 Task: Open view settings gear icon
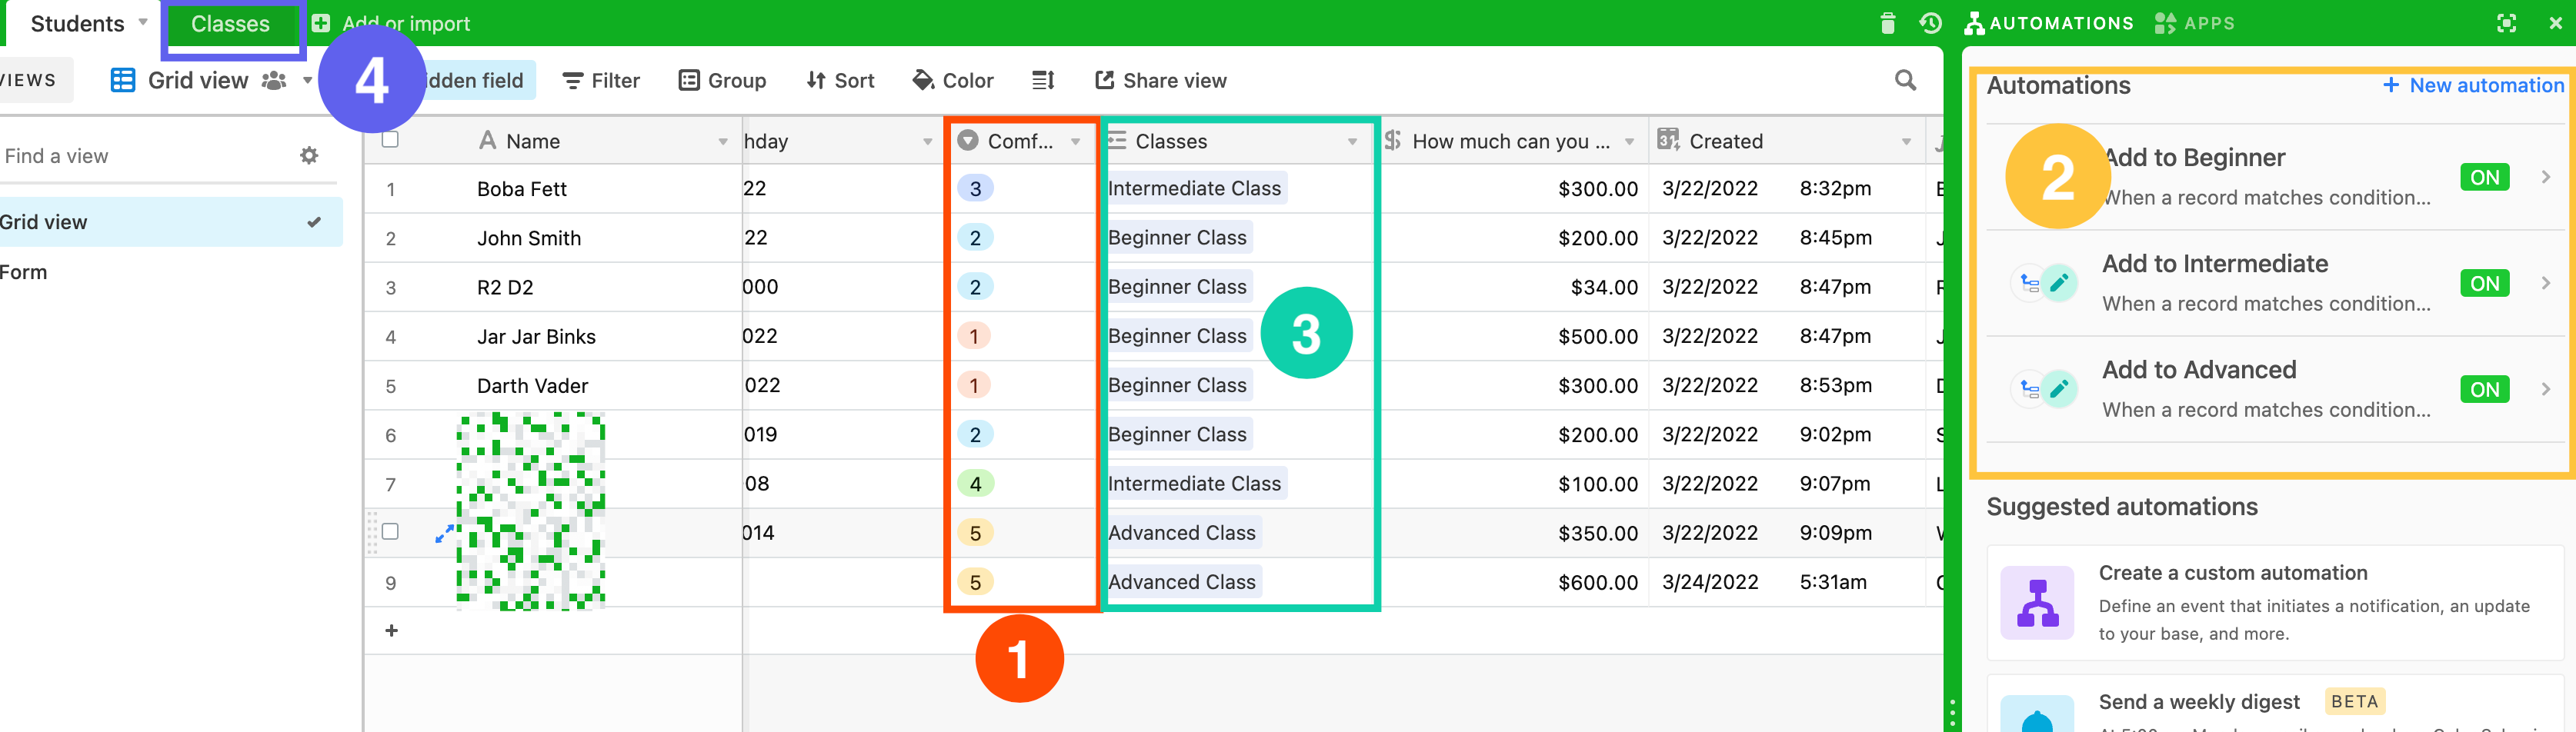click(309, 155)
